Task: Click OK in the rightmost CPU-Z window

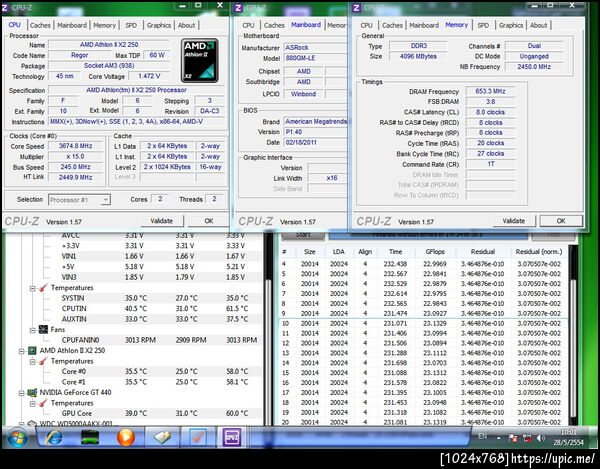Action: click(561, 221)
